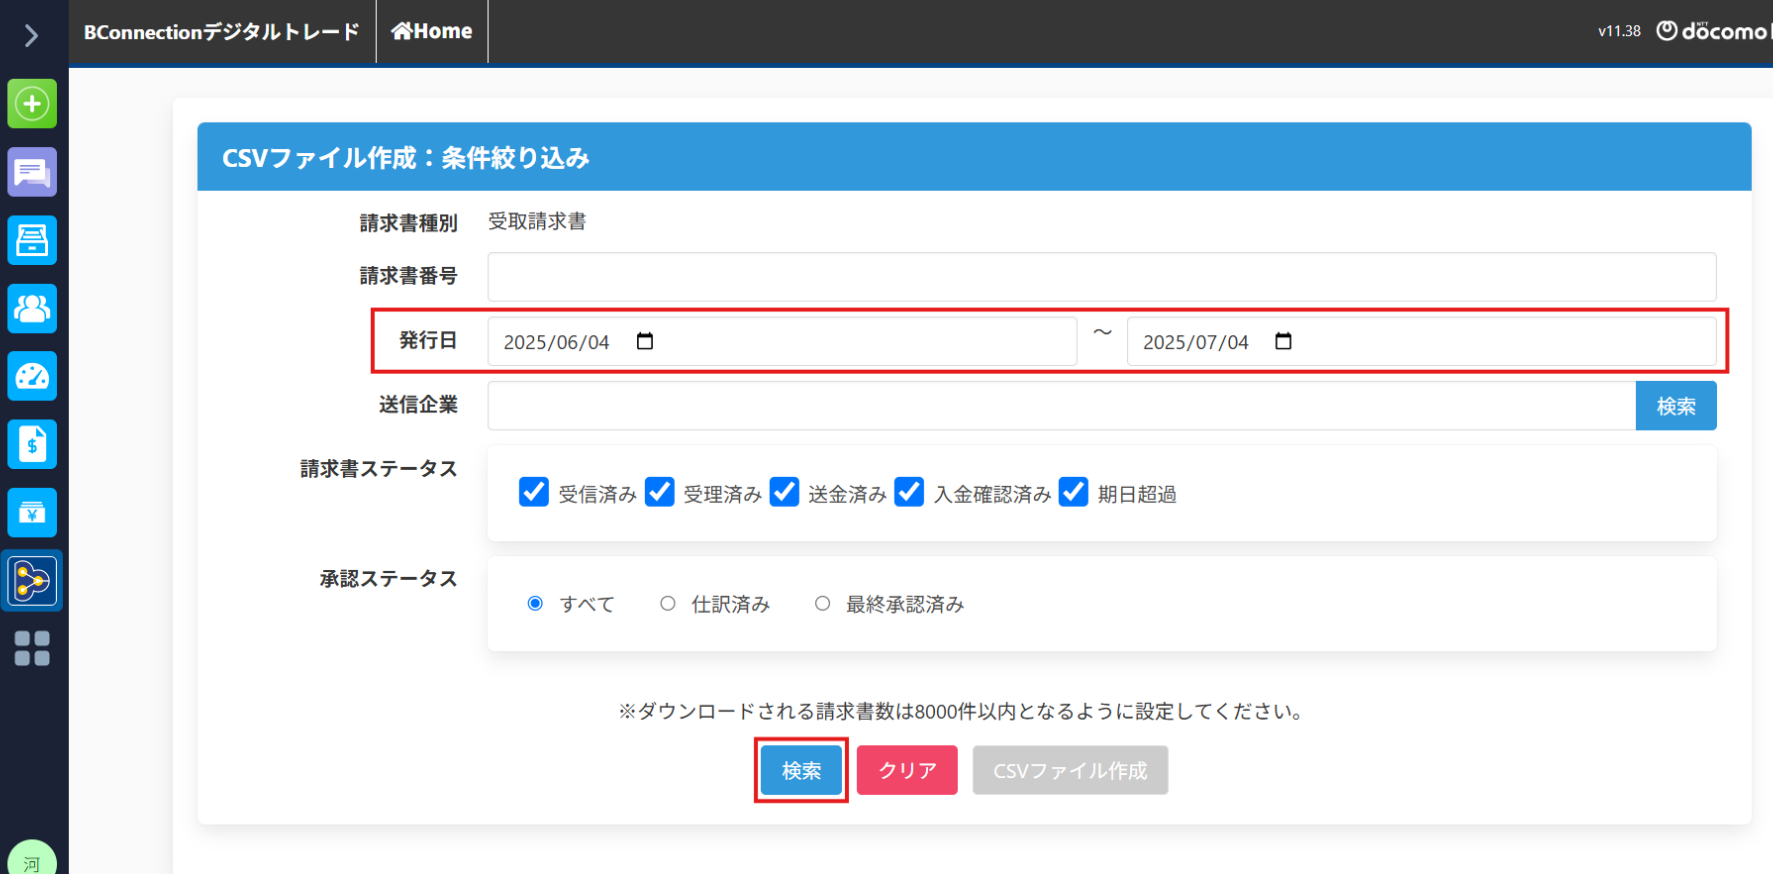
Task: Click the BConnectionデジタルトレード title
Action: pyautogui.click(x=221, y=32)
